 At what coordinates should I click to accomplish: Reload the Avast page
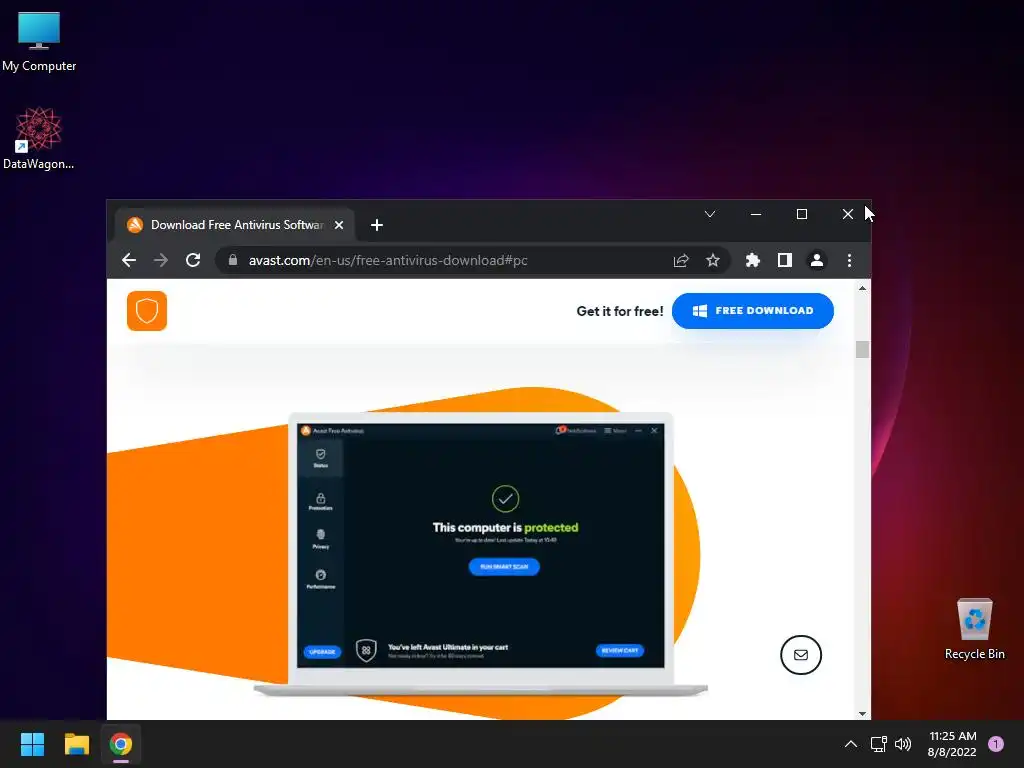[x=193, y=261]
